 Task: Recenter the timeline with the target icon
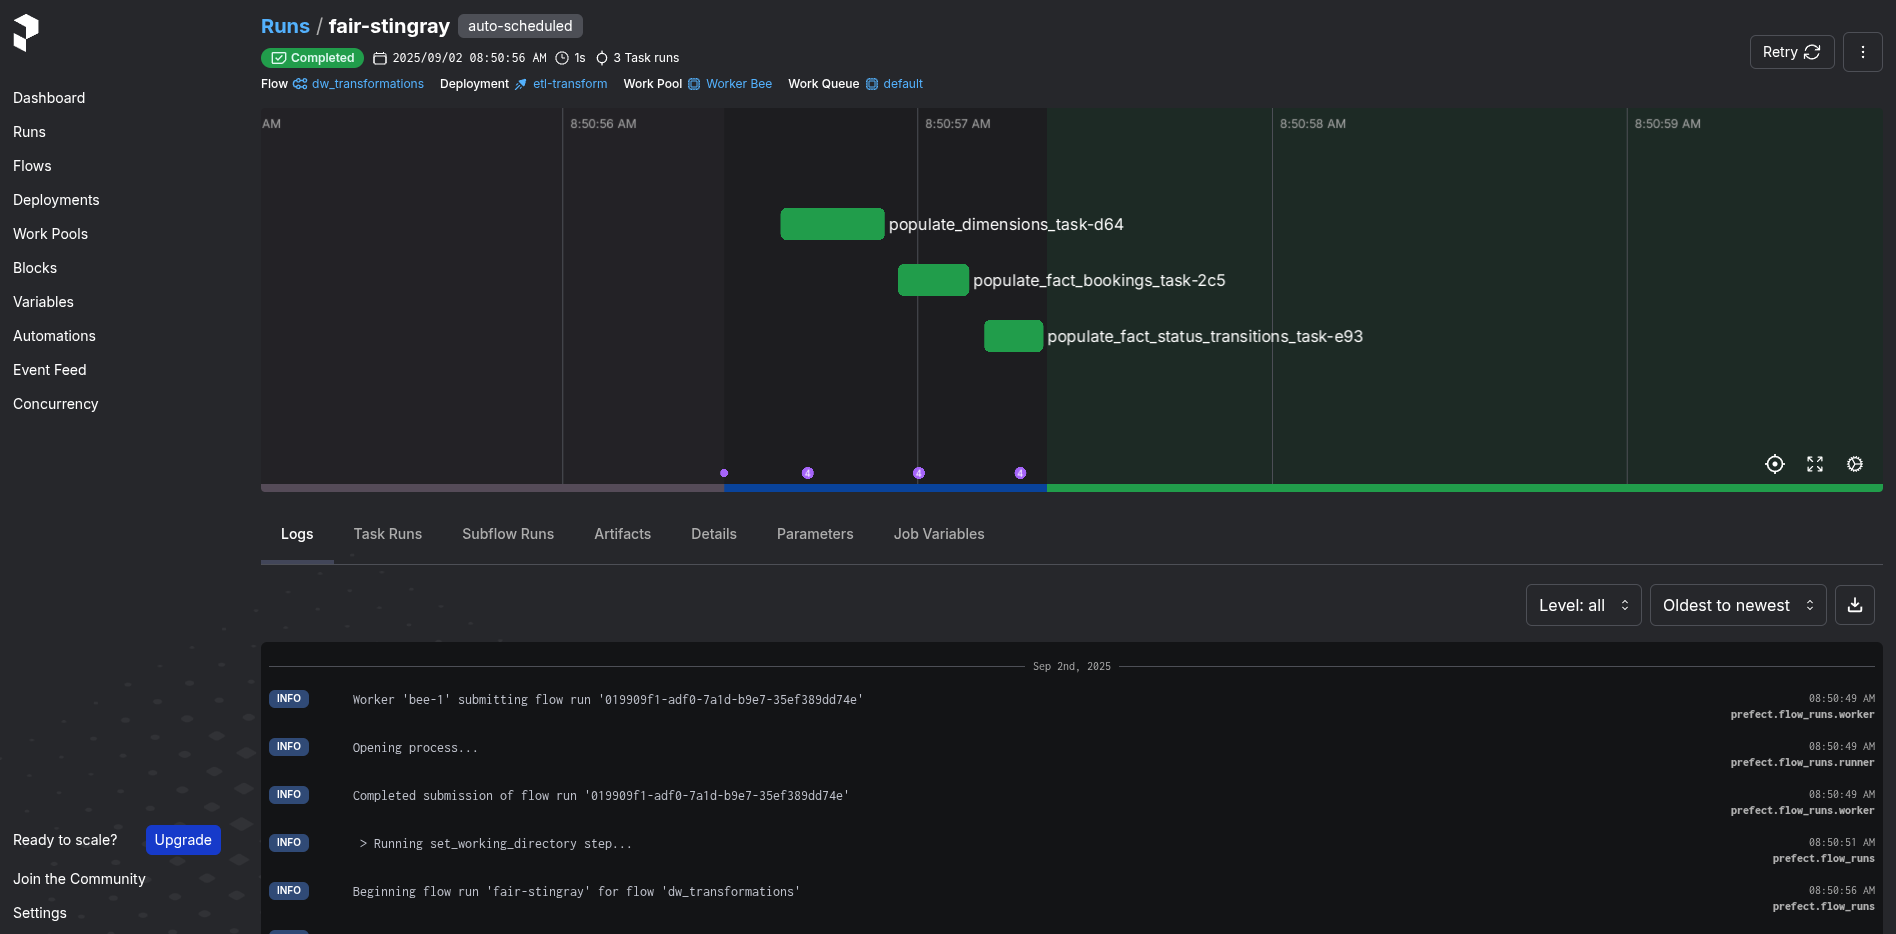pyautogui.click(x=1774, y=464)
